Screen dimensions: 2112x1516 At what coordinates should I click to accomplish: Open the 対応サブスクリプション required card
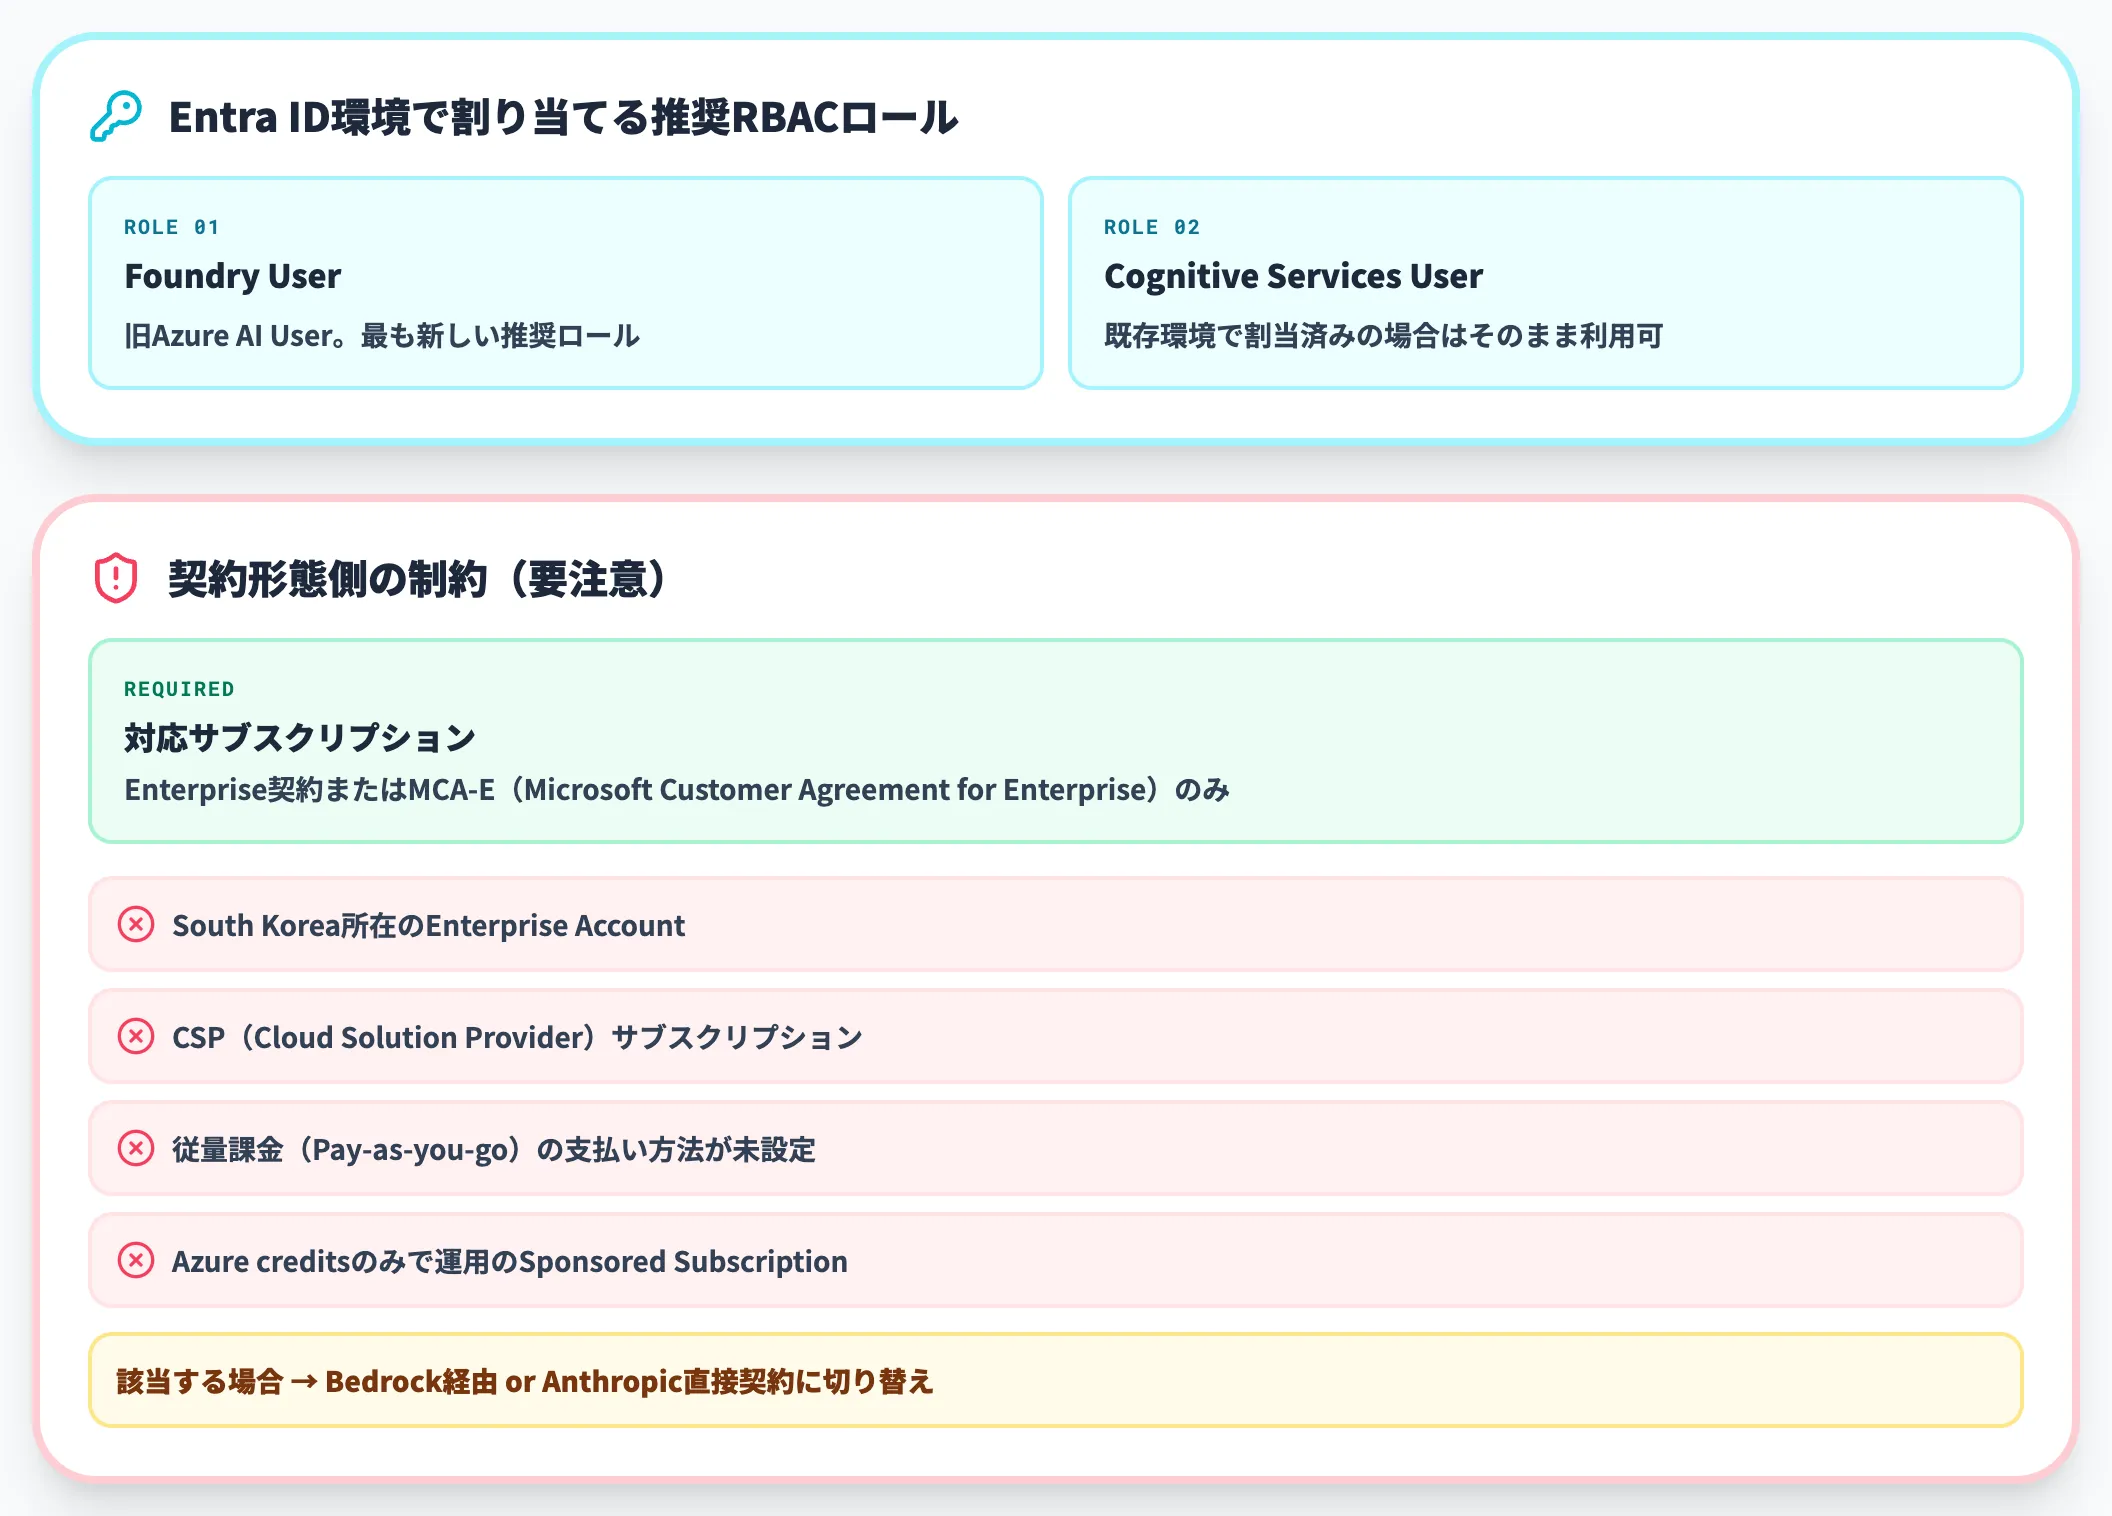[x=1056, y=741]
